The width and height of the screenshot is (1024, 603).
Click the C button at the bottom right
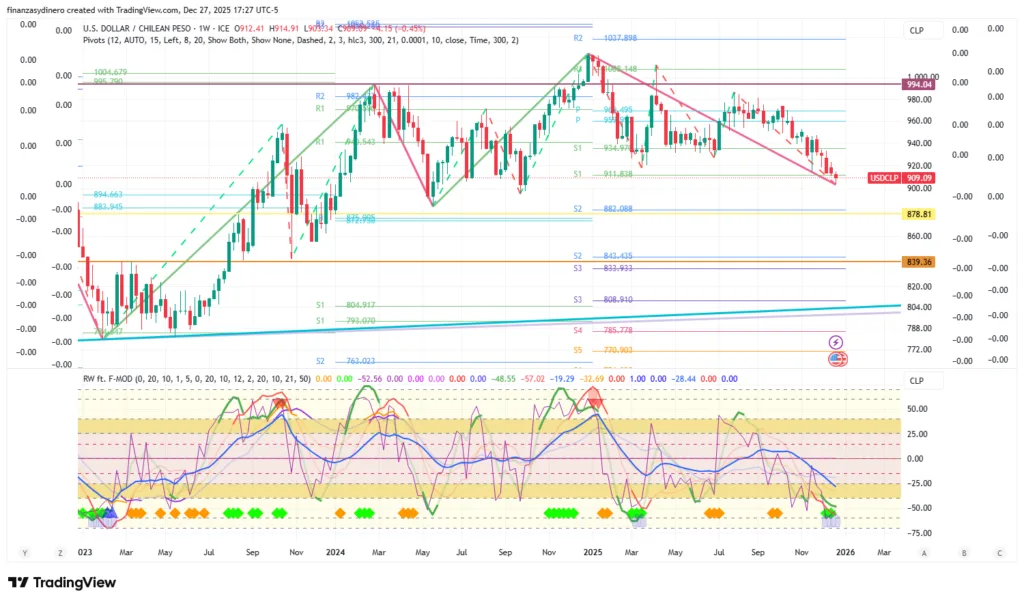tap(999, 552)
